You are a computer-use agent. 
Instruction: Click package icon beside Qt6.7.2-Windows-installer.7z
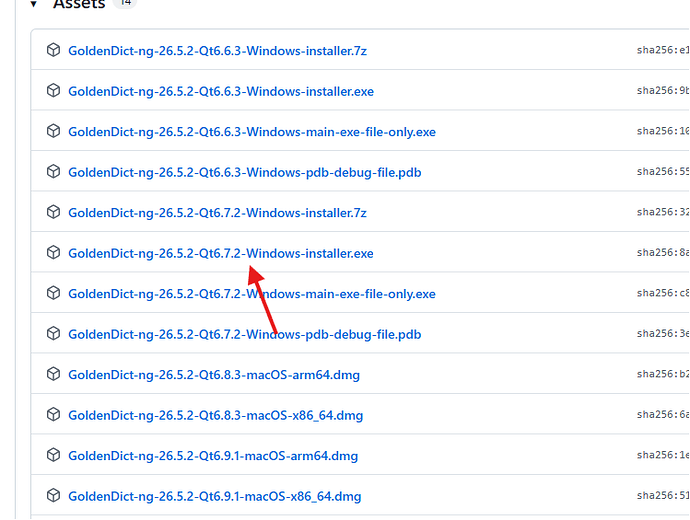click(x=53, y=212)
